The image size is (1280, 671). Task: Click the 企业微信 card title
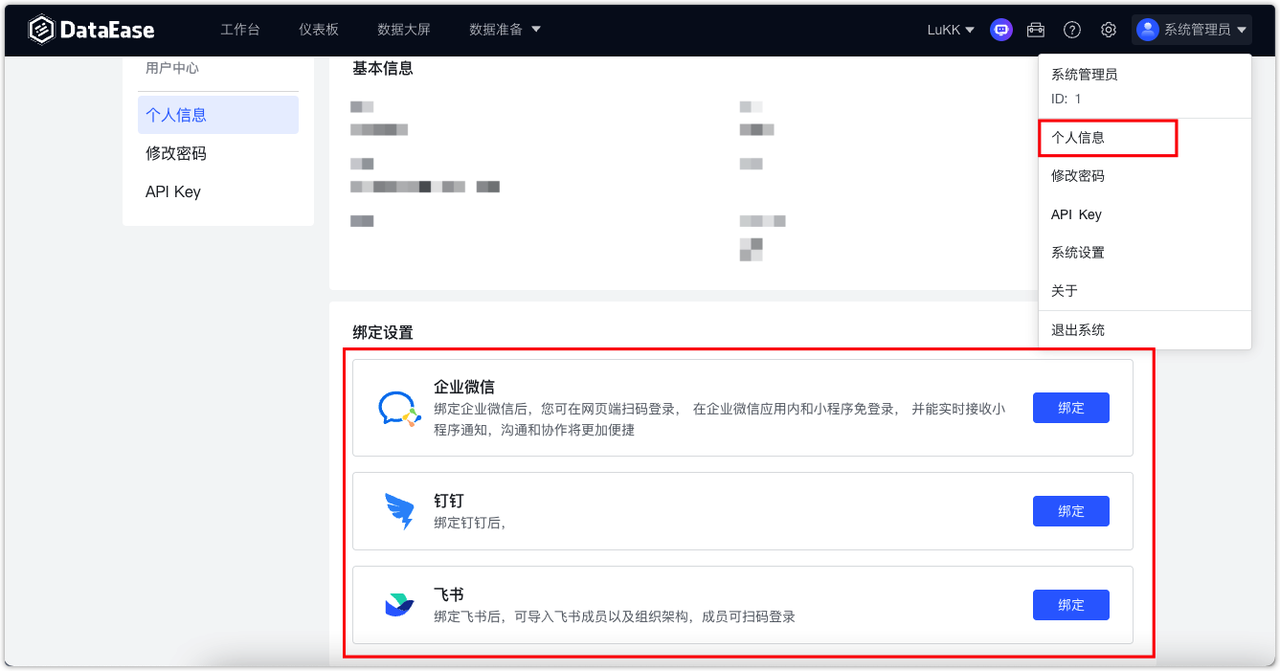click(464, 387)
